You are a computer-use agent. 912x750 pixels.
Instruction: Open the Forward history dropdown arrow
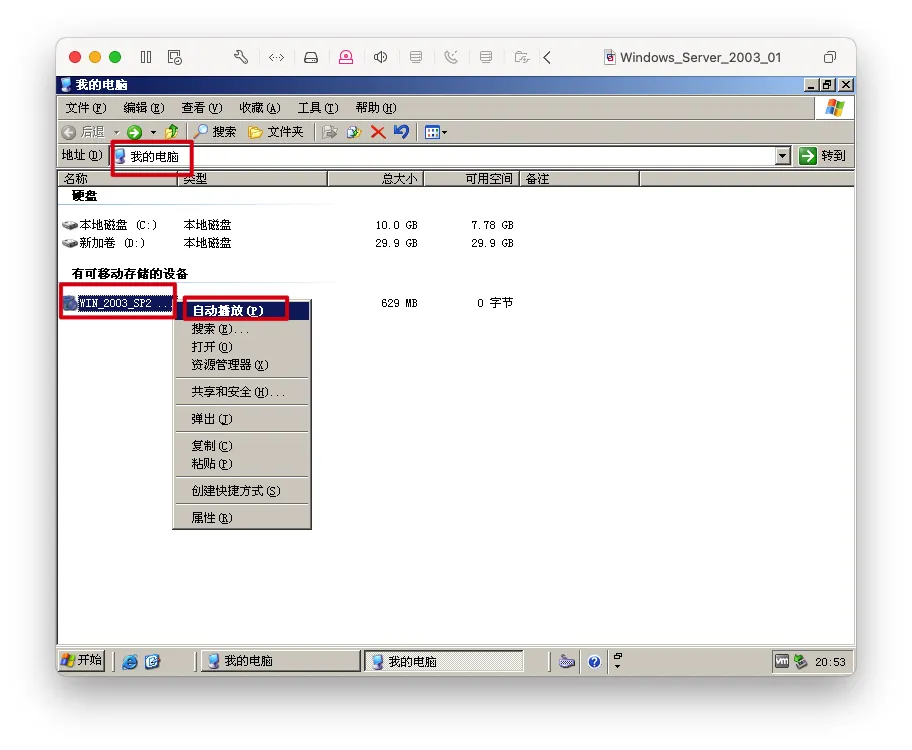[154, 133]
